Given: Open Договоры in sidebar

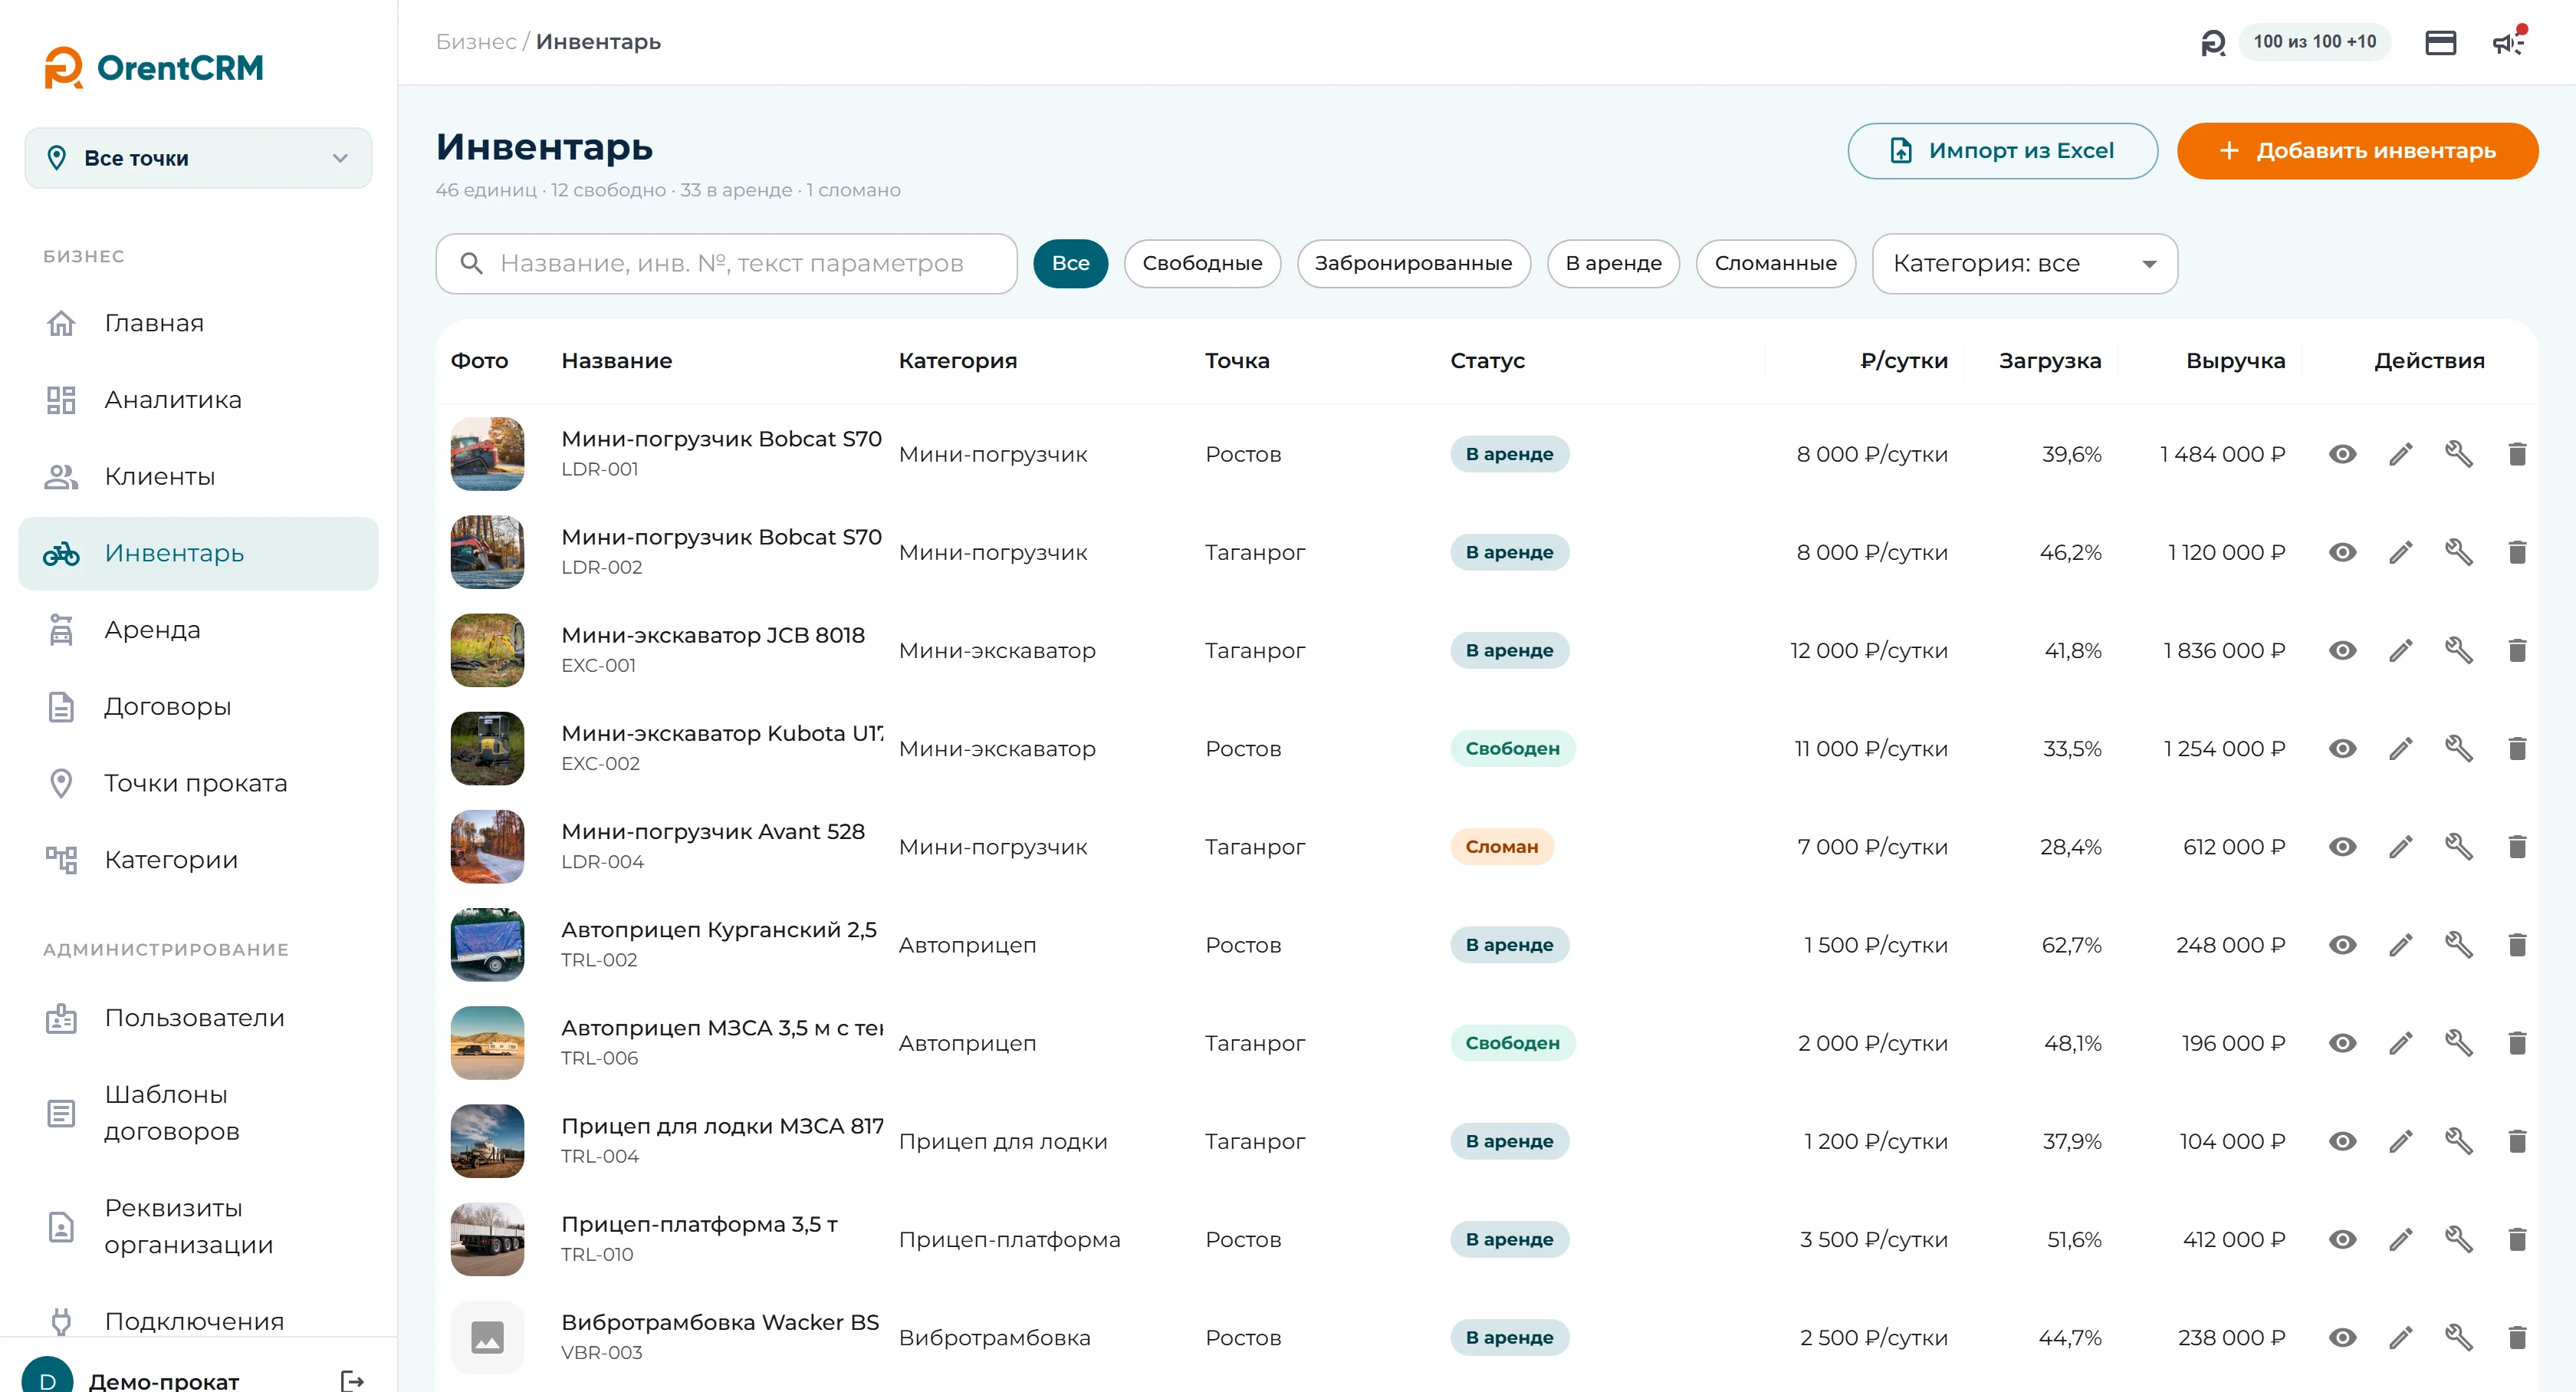Looking at the screenshot, I should [x=198, y=706].
